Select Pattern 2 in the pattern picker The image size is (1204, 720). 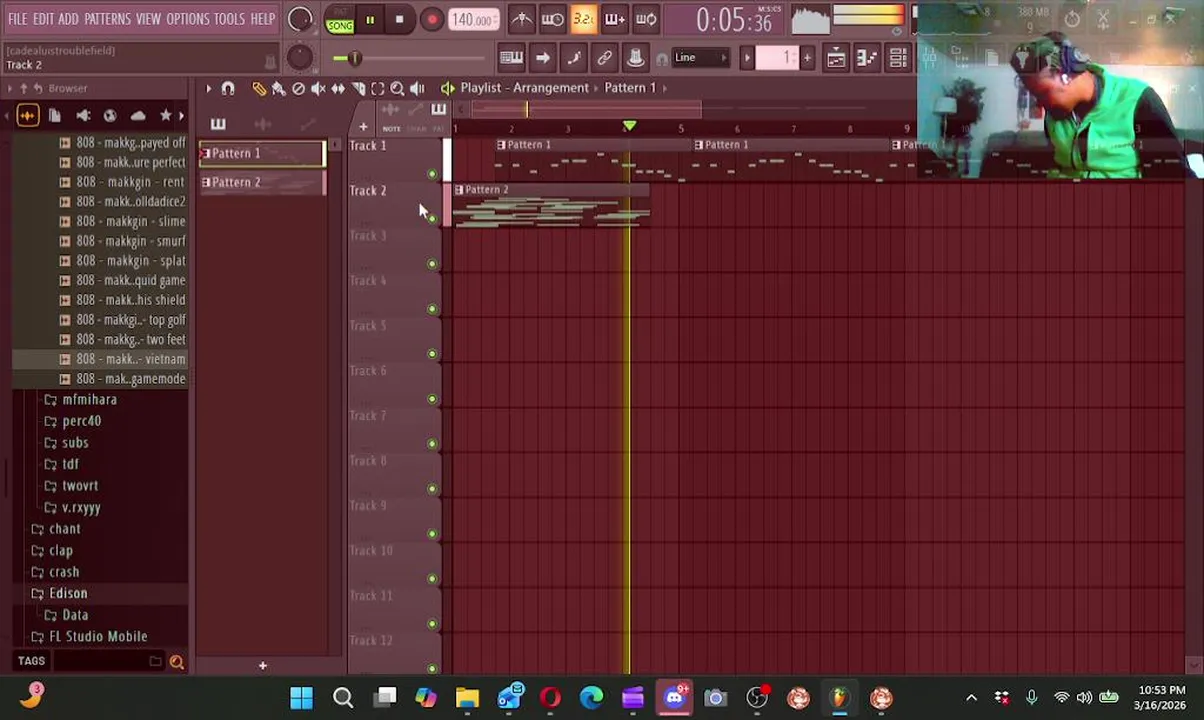click(262, 182)
